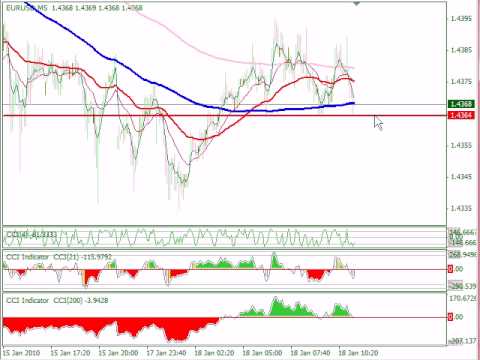Click the 0.00 level on CCI(200) scale
Viewport: 480px width, 360px height.
pyautogui.click(x=456, y=317)
